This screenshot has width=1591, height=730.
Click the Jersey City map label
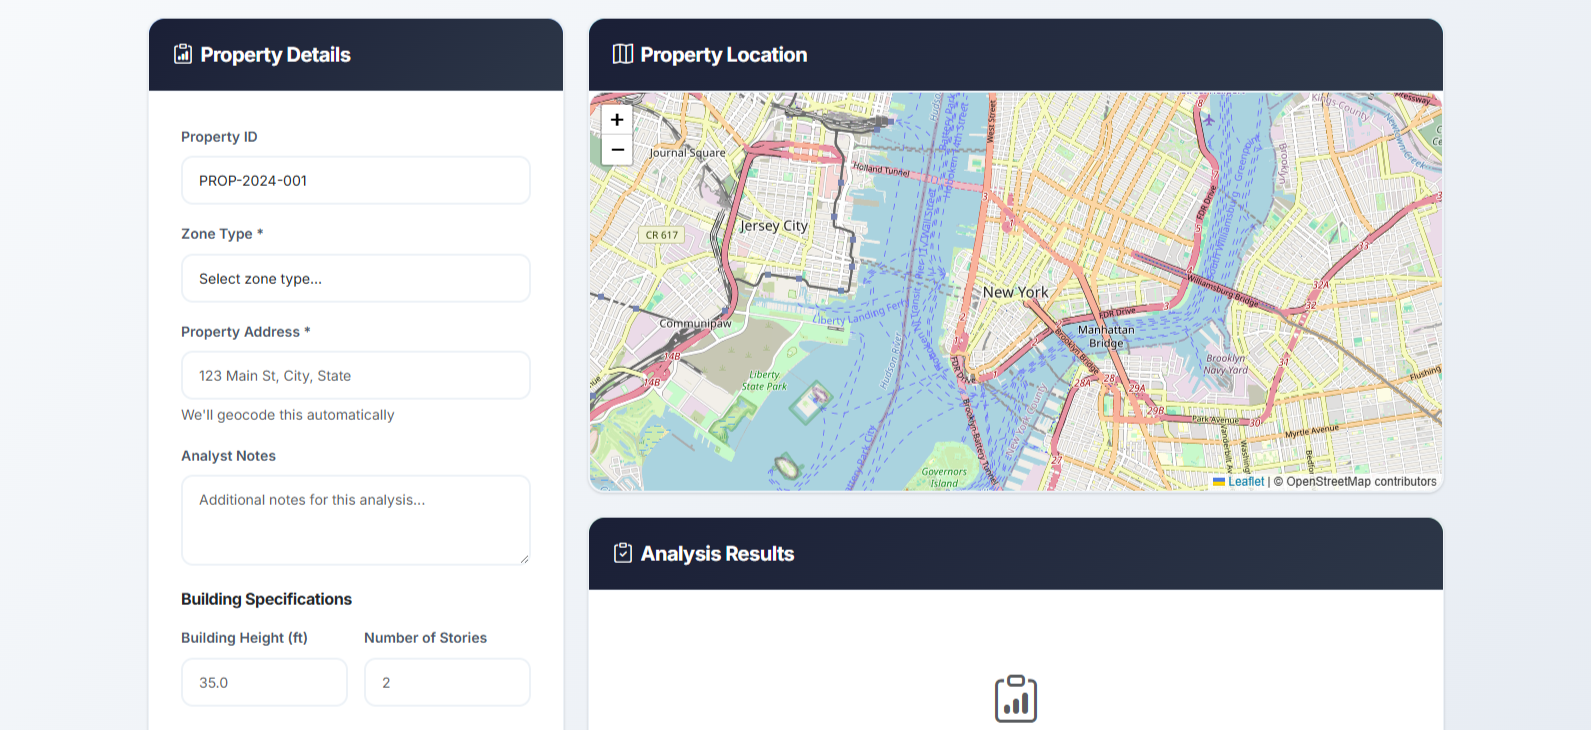(x=774, y=226)
